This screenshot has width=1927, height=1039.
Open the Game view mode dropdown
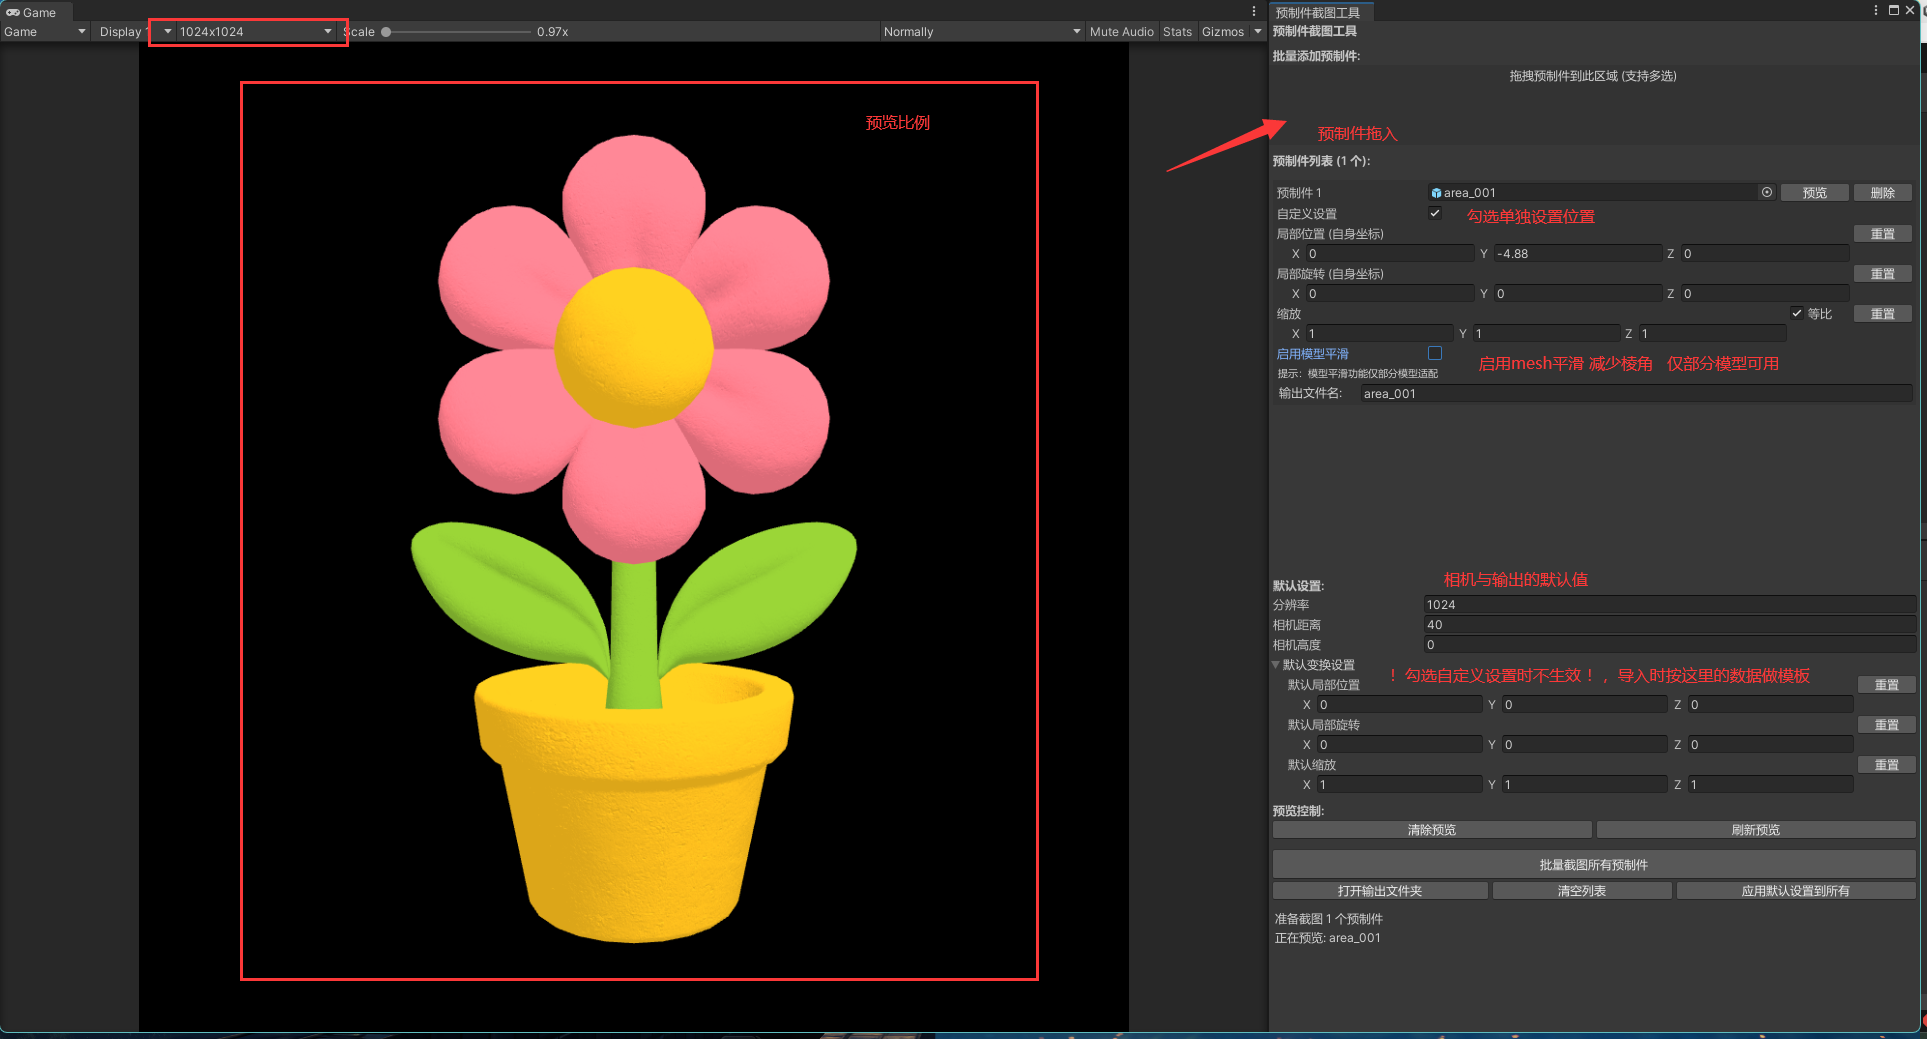(x=45, y=32)
